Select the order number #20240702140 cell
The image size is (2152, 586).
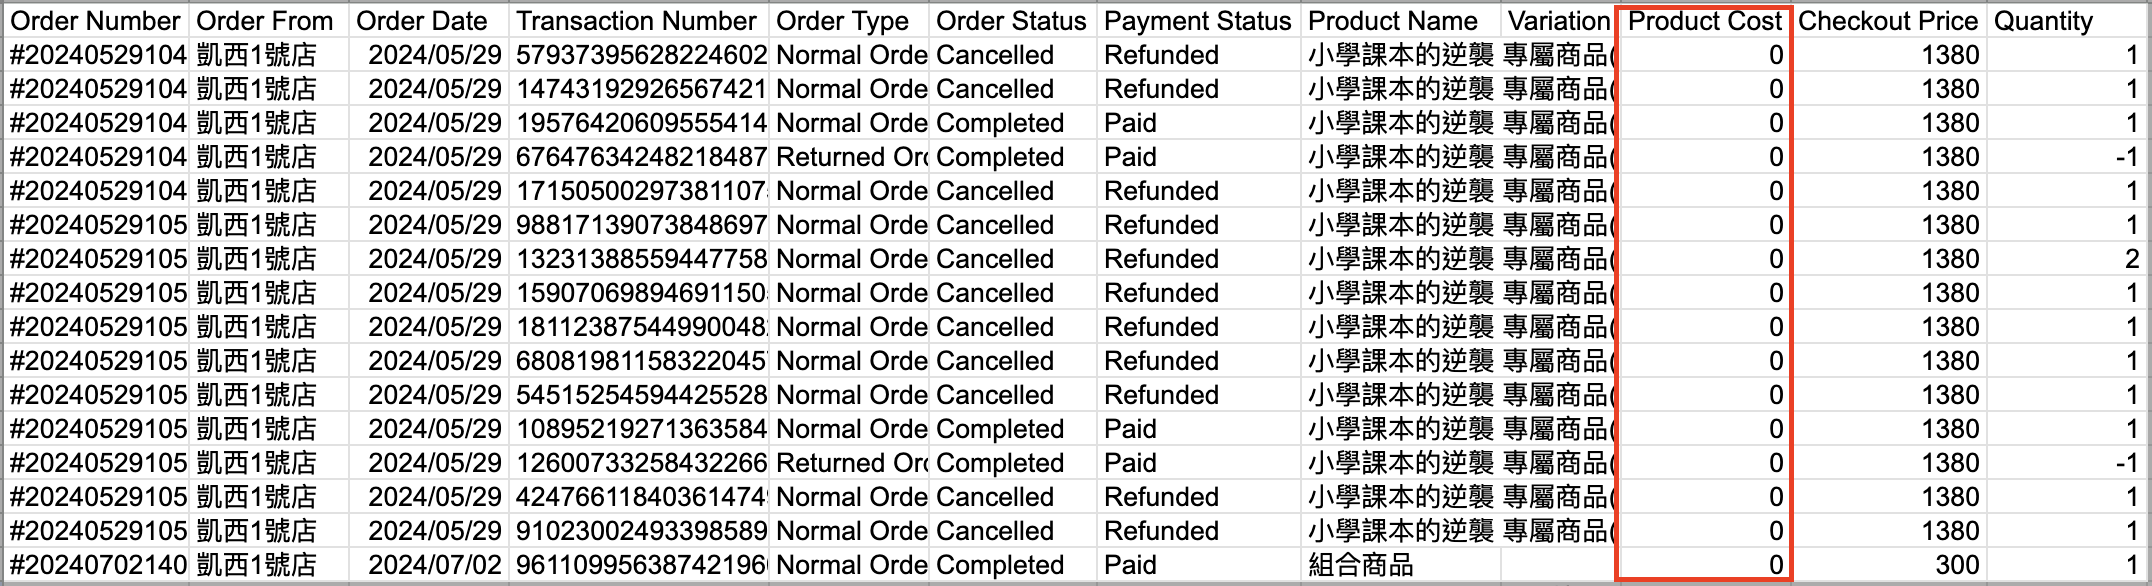(x=96, y=565)
